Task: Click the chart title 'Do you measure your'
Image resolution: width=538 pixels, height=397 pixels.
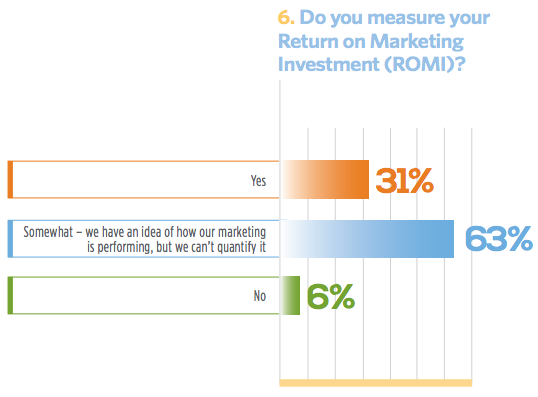Action: pos(395,17)
